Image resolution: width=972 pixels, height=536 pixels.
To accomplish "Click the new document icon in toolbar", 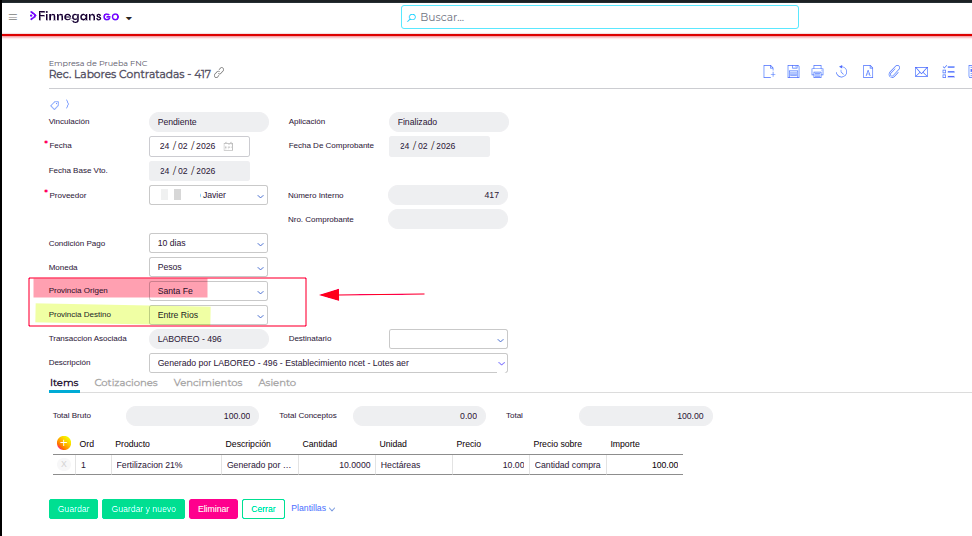I will tap(769, 72).
